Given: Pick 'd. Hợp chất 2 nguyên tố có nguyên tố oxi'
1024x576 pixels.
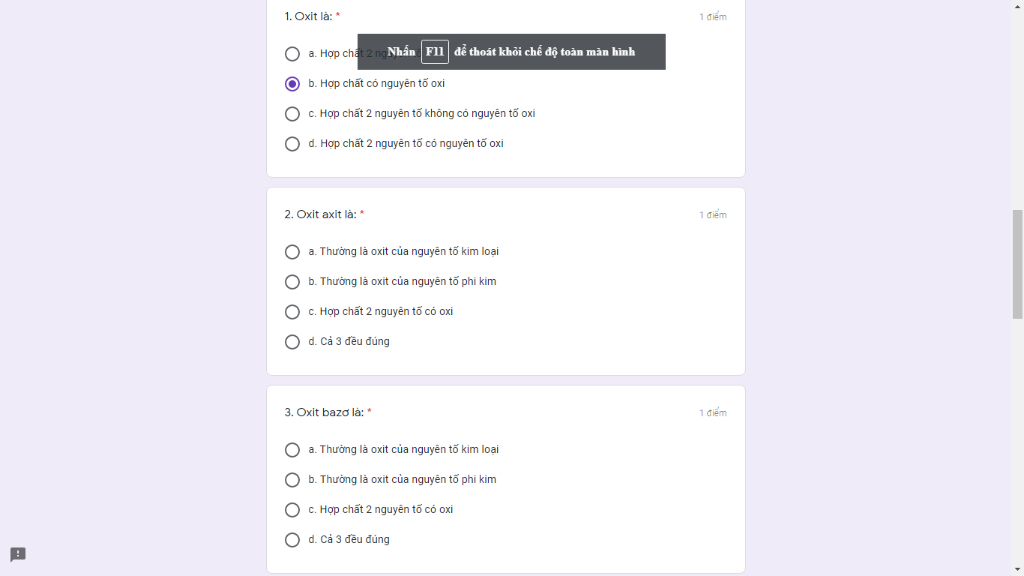Looking at the screenshot, I should click(292, 144).
